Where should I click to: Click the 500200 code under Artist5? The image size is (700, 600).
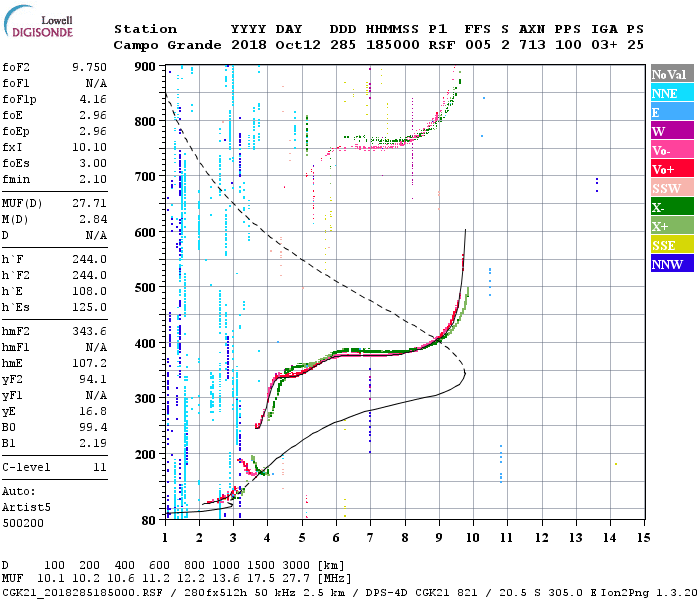click(23, 523)
